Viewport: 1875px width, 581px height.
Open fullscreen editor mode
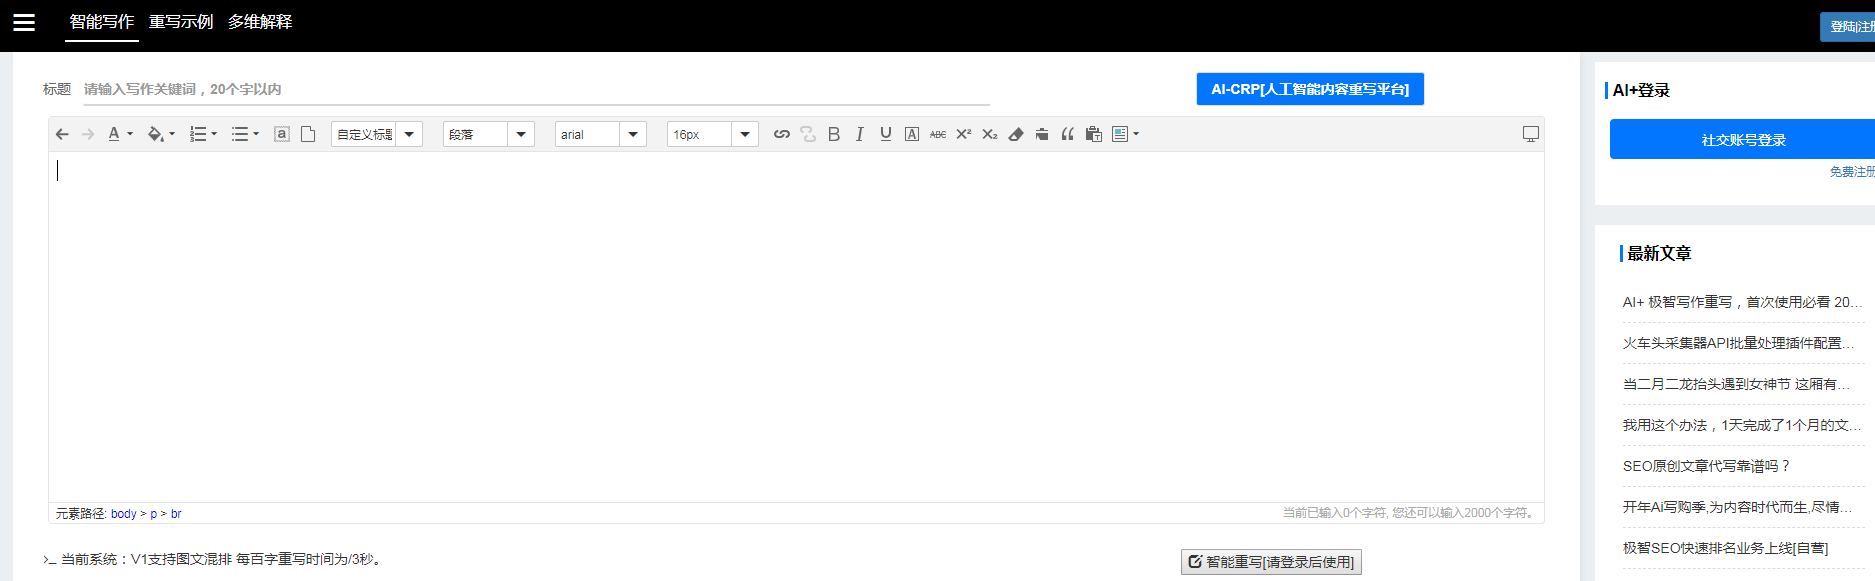pyautogui.click(x=1530, y=134)
